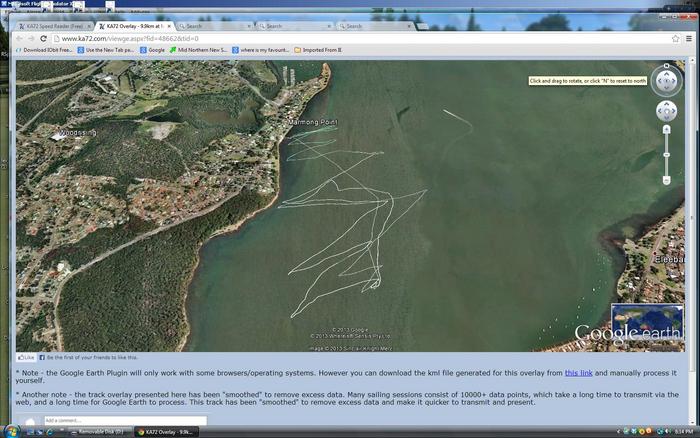Click the Google Earth look-around compass control
Viewport: 700px width, 438px height.
[x=667, y=80]
